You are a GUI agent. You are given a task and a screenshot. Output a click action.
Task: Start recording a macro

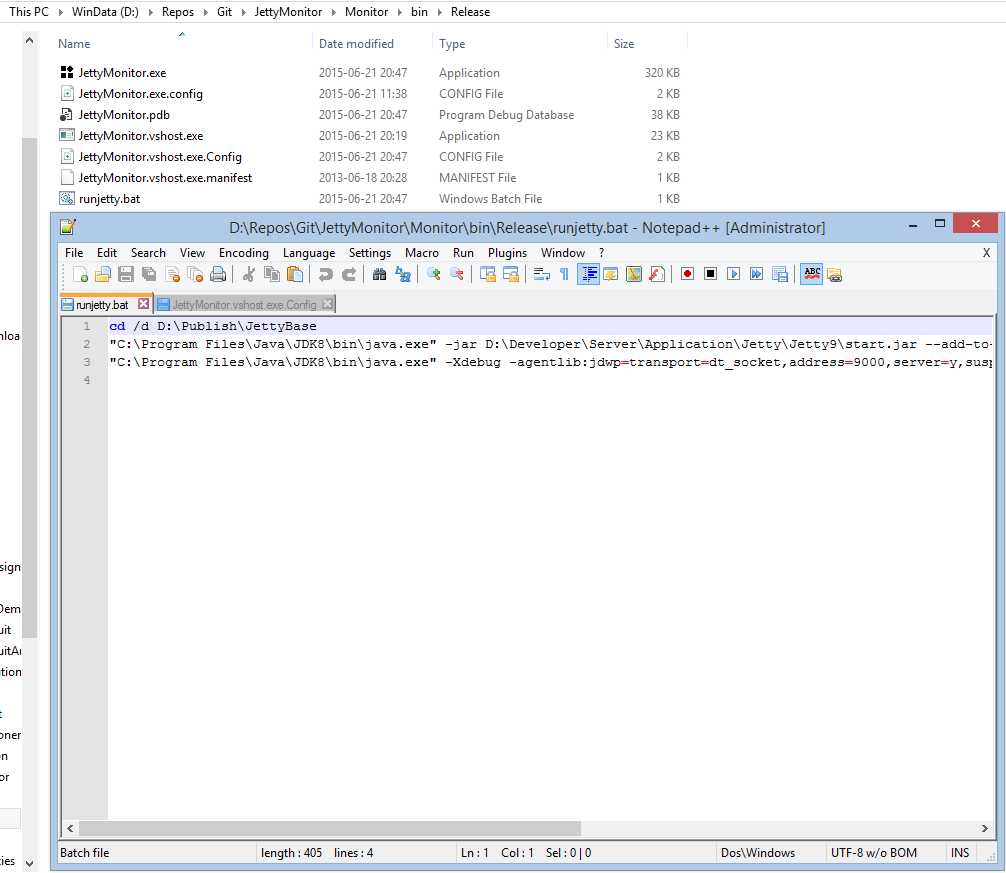click(687, 275)
